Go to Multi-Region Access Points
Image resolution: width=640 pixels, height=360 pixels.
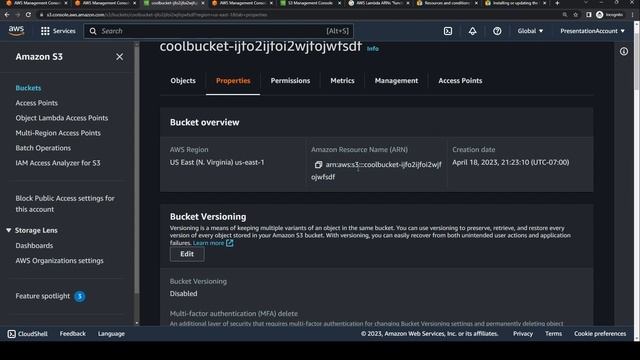[x=58, y=133]
